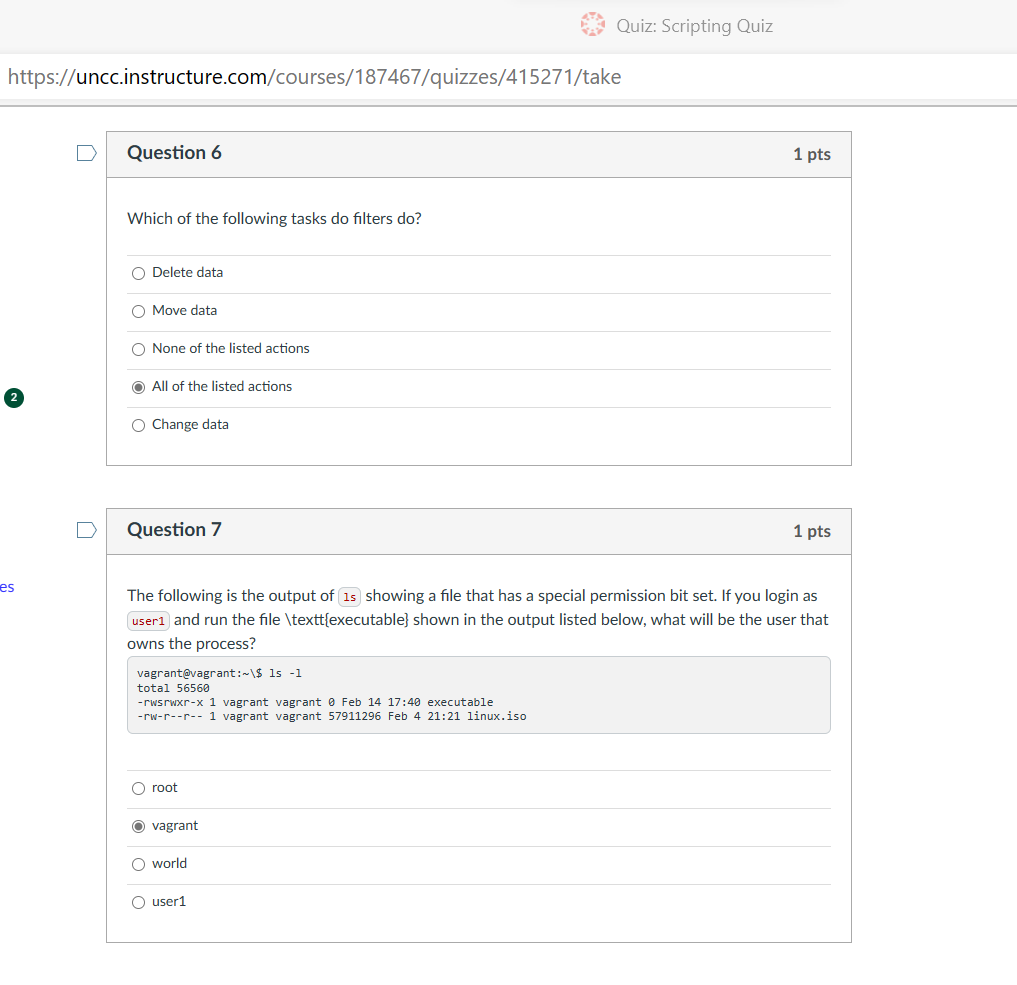Select 'root' for Question 7

(x=138, y=788)
